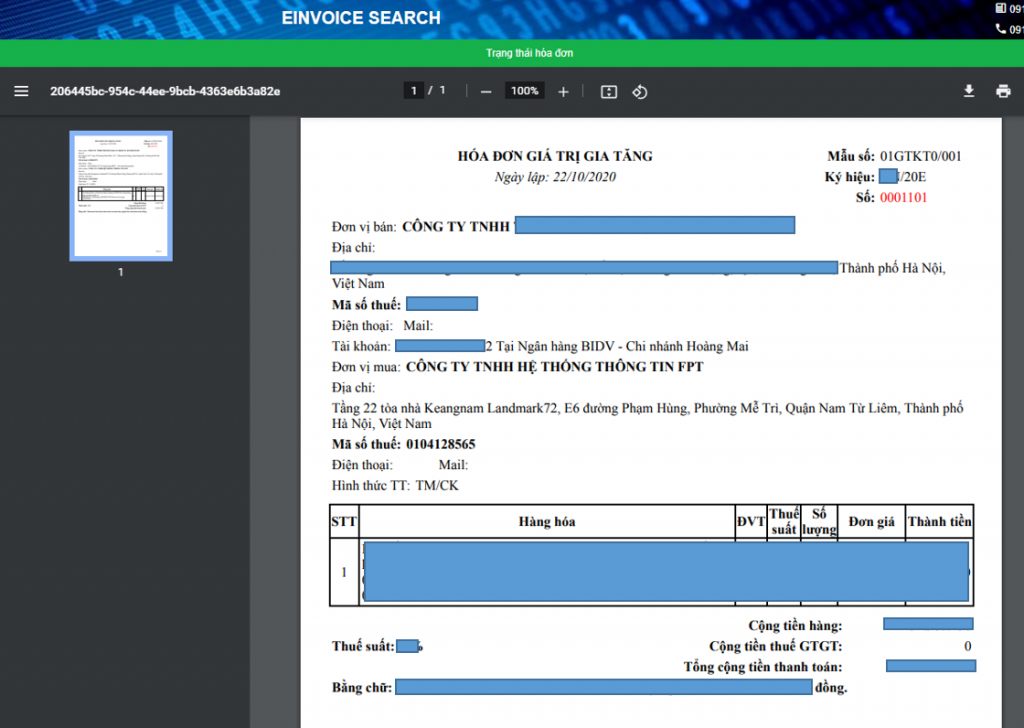Click the invoice number 0001101

903,198
